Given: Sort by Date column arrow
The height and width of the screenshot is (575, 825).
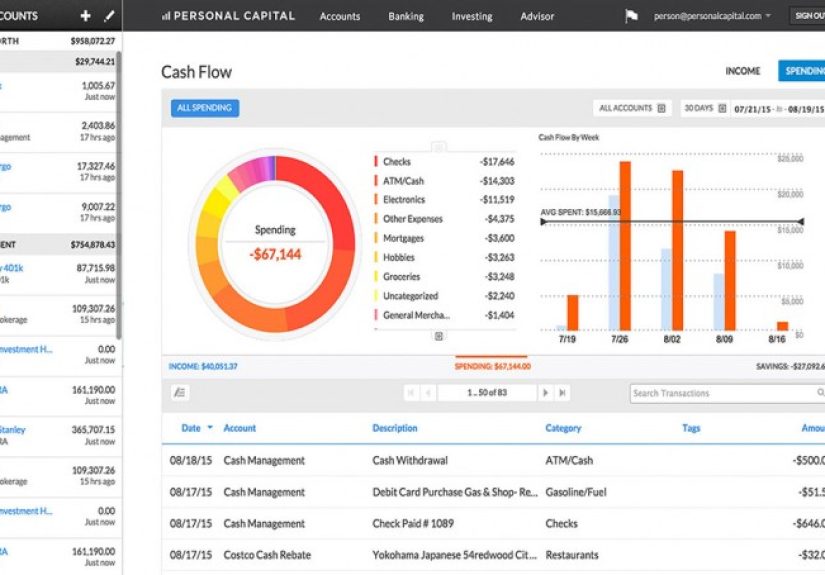Looking at the screenshot, I should pos(210,427).
